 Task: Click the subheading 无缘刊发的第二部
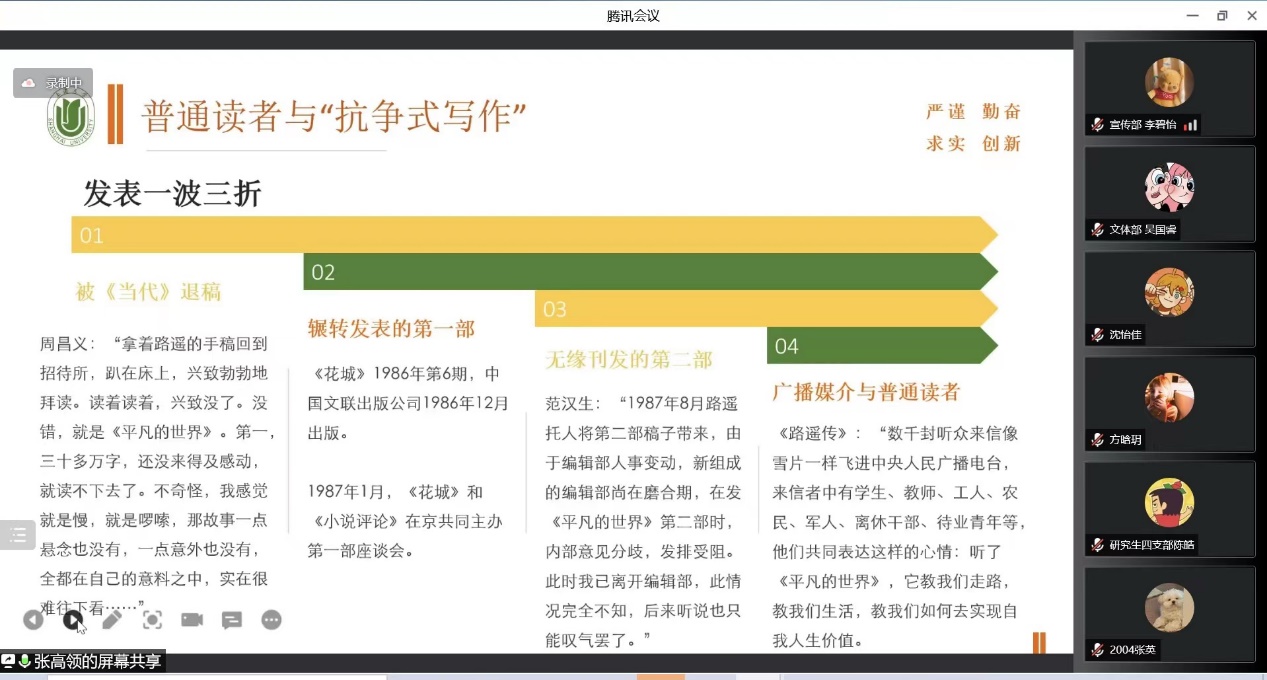coord(629,359)
